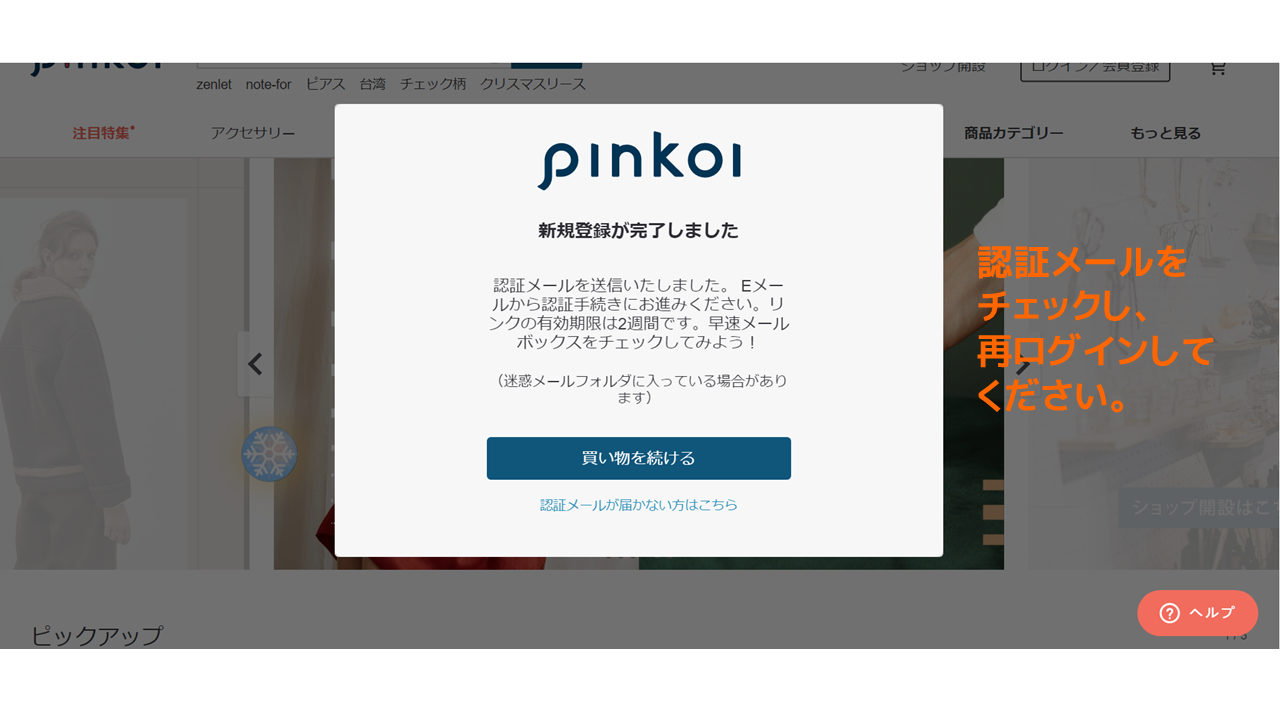Open the アクセサリー menu
The image size is (1280, 720).
(x=253, y=133)
